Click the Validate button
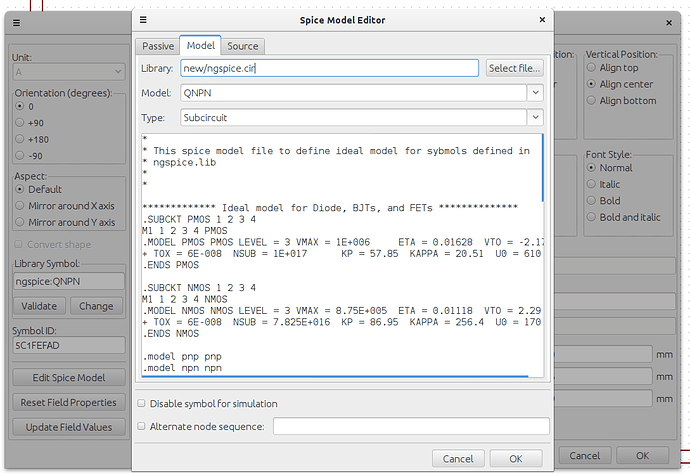This screenshot has height=474, width=690. 39,306
